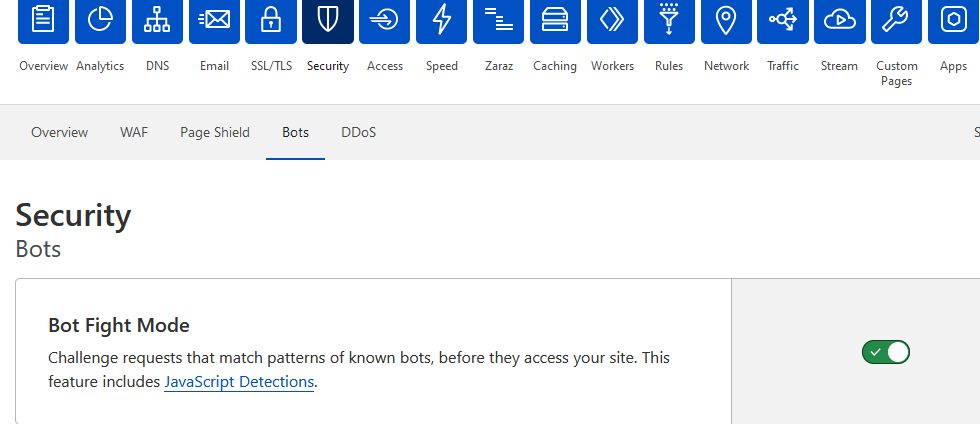Open Stream cloud play icon

839,20
